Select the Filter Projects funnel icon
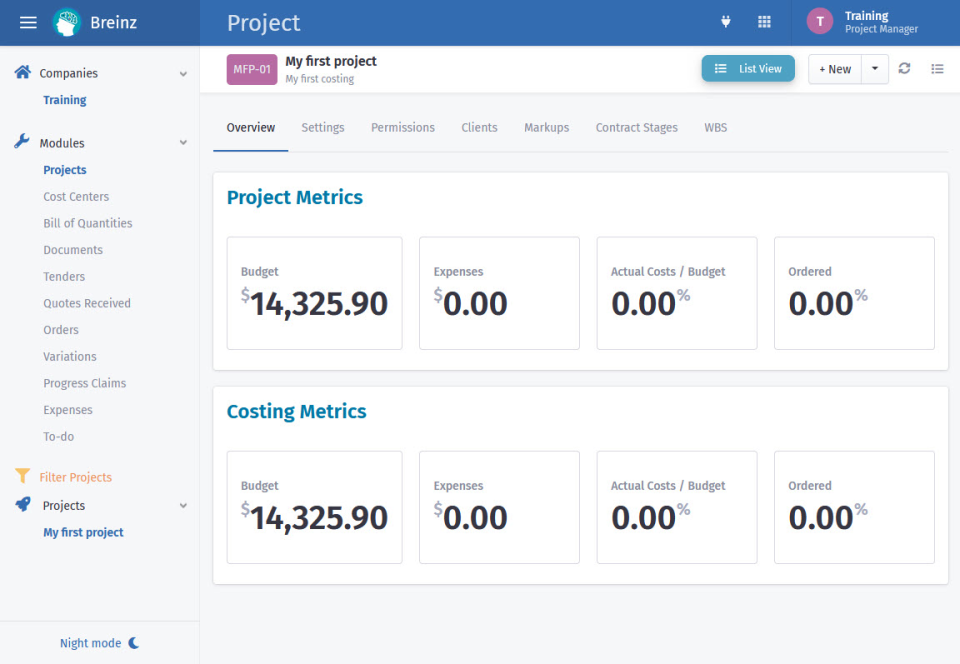 [21, 477]
